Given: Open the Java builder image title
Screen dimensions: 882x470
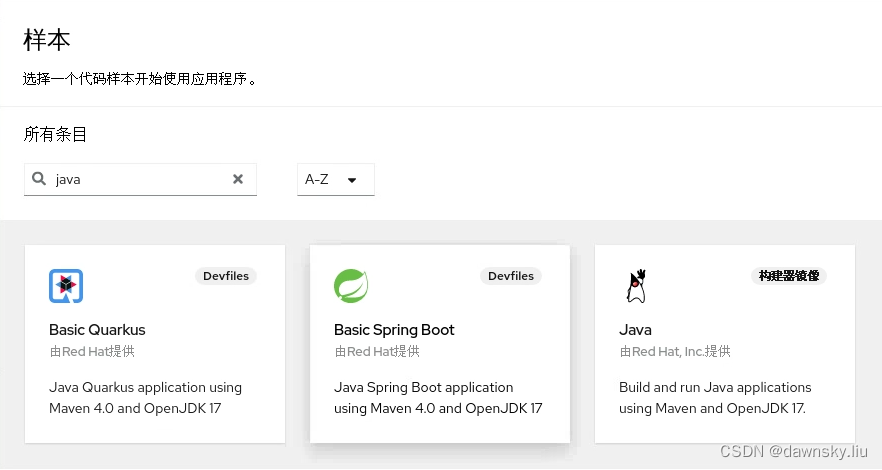Looking at the screenshot, I should coord(635,329).
